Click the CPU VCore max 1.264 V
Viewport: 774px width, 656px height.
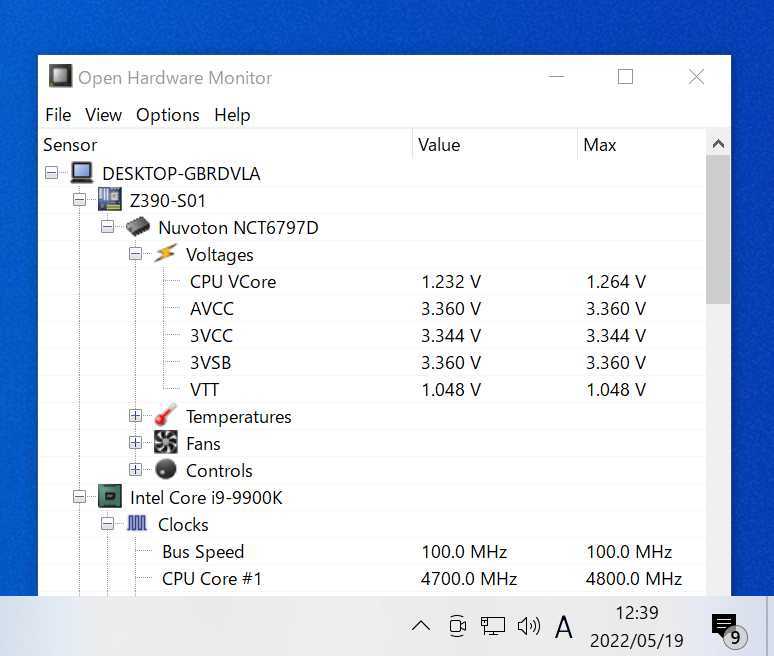point(616,282)
